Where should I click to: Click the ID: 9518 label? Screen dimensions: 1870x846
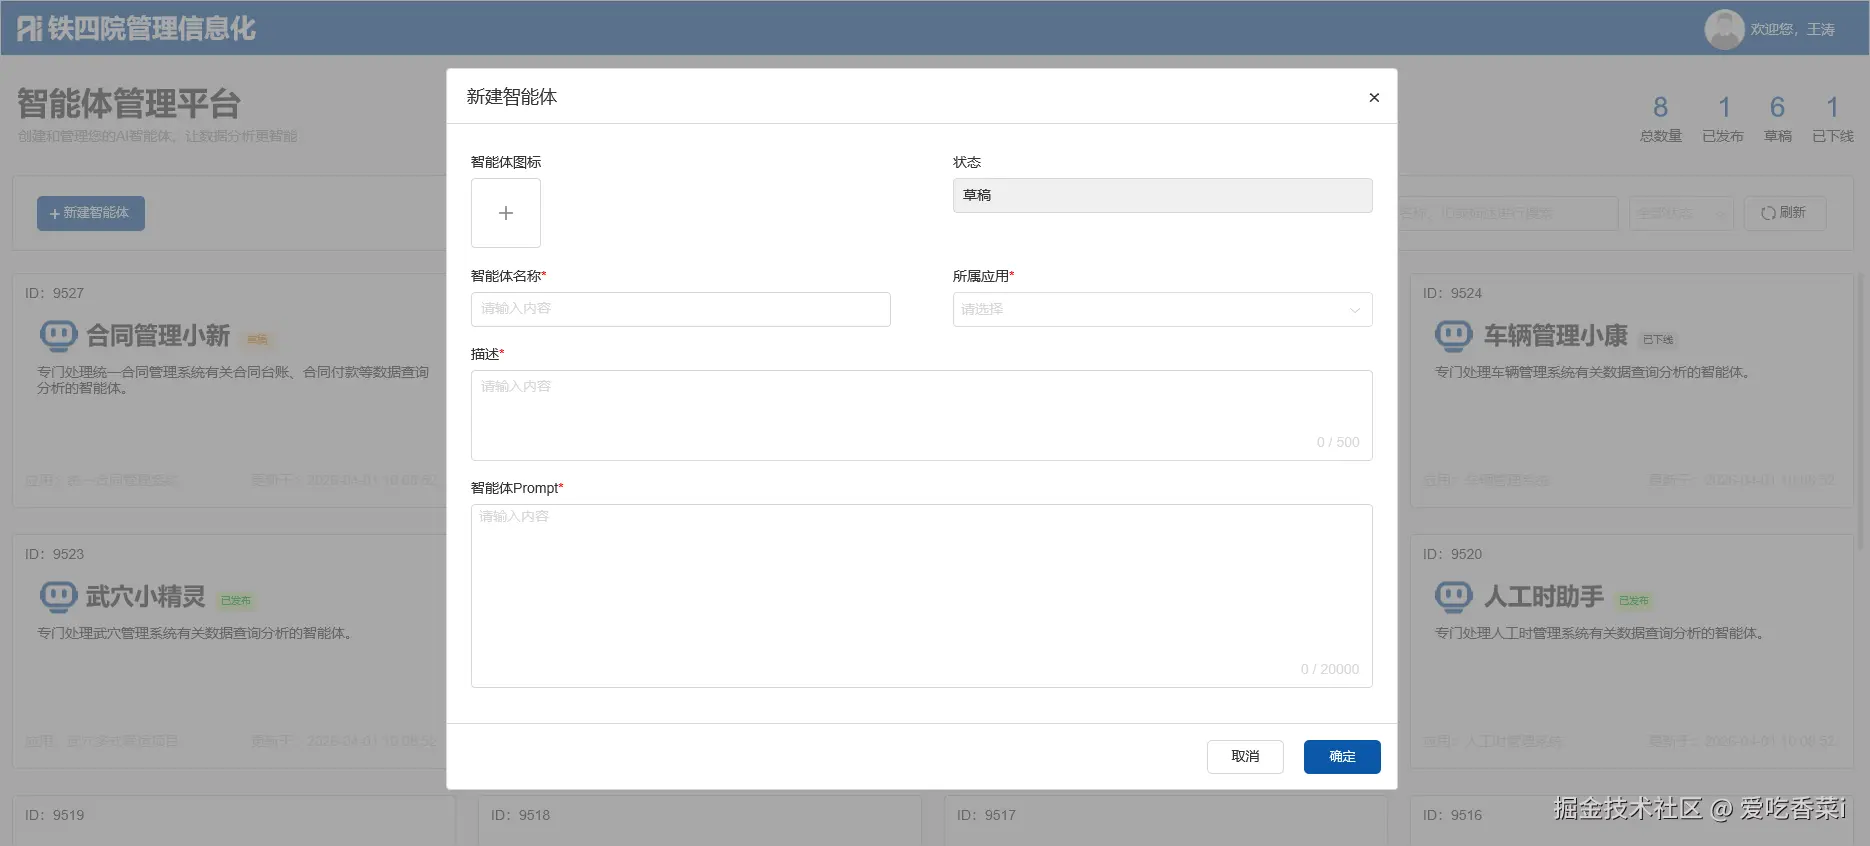[521, 815]
